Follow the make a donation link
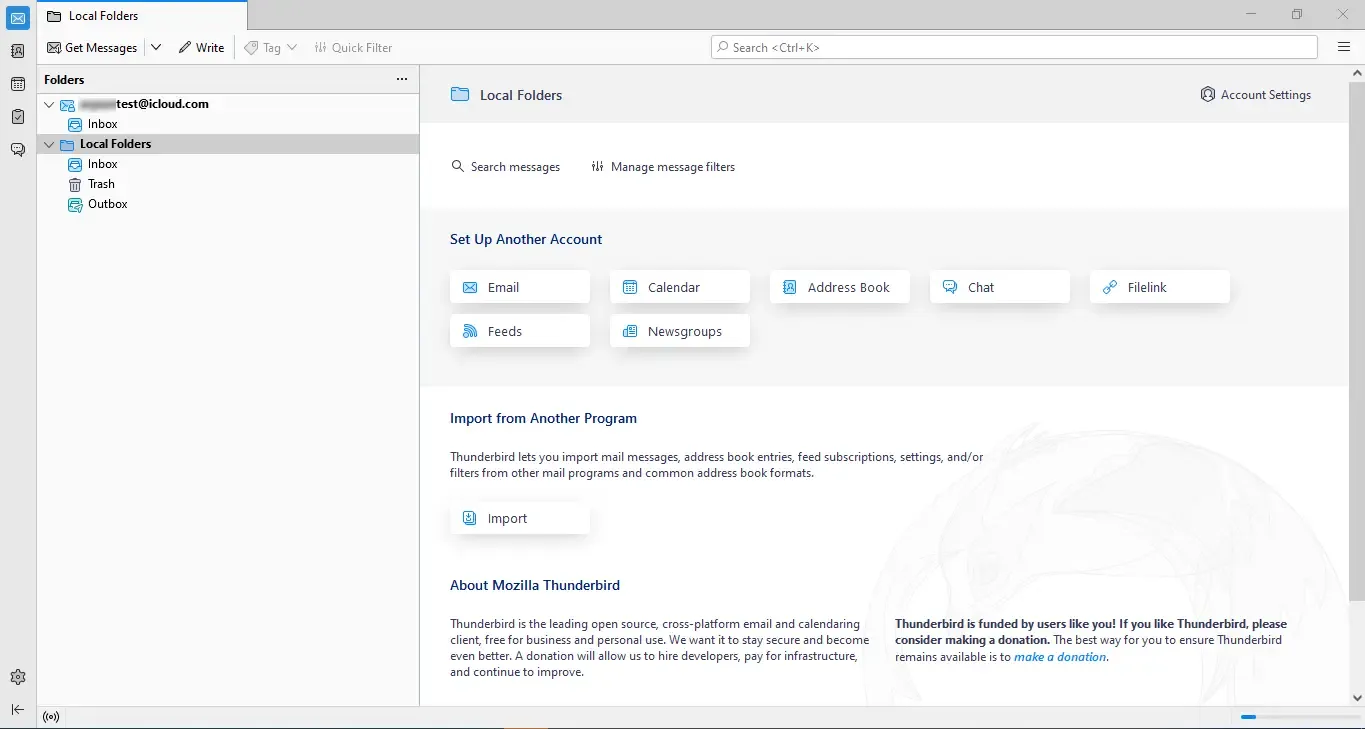 point(1060,657)
